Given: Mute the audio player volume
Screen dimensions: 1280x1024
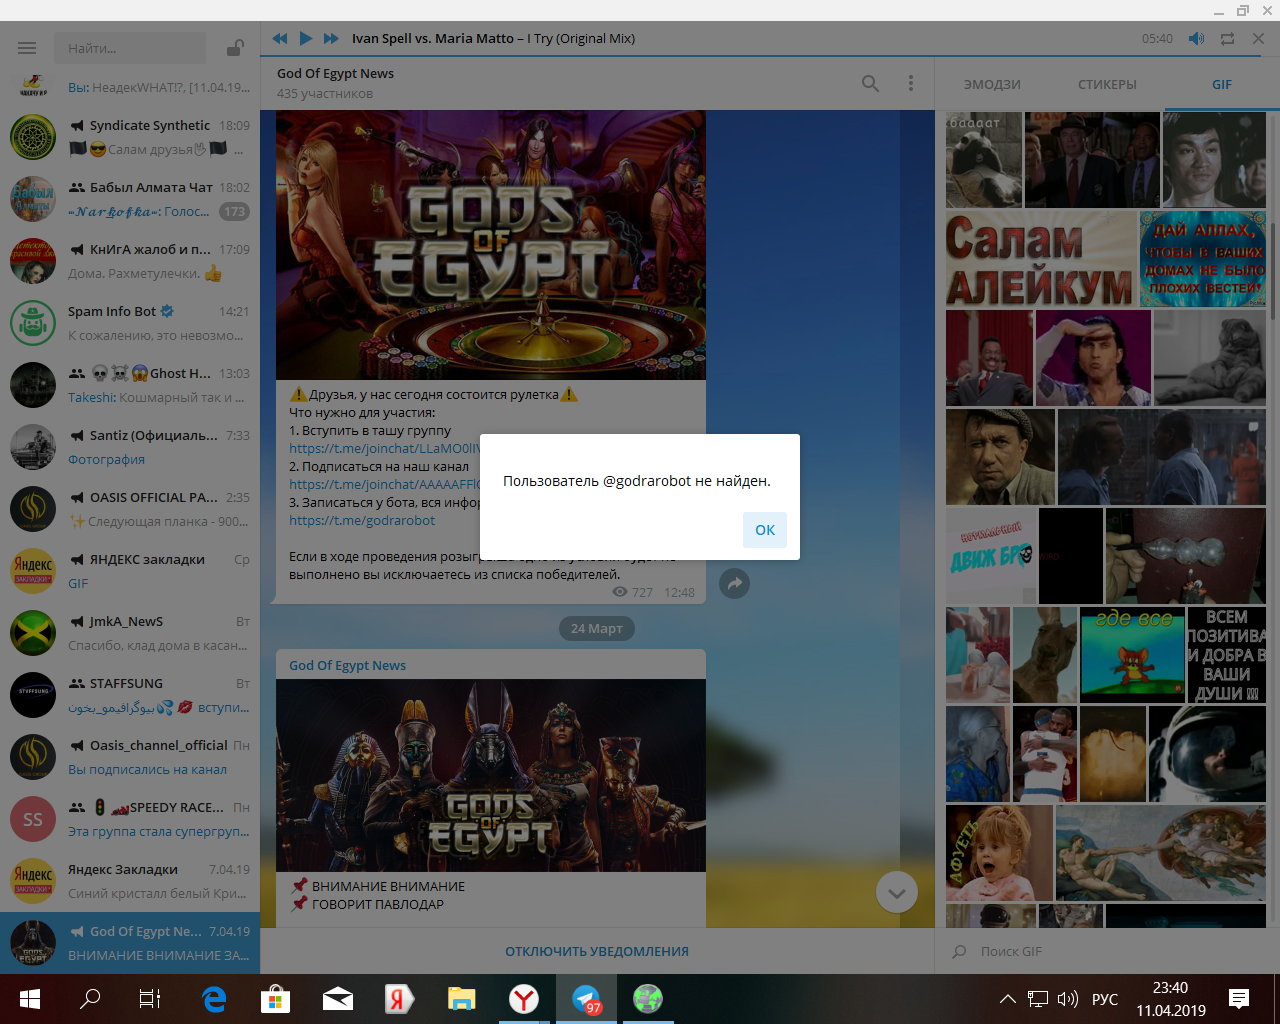Looking at the screenshot, I should [x=1196, y=39].
